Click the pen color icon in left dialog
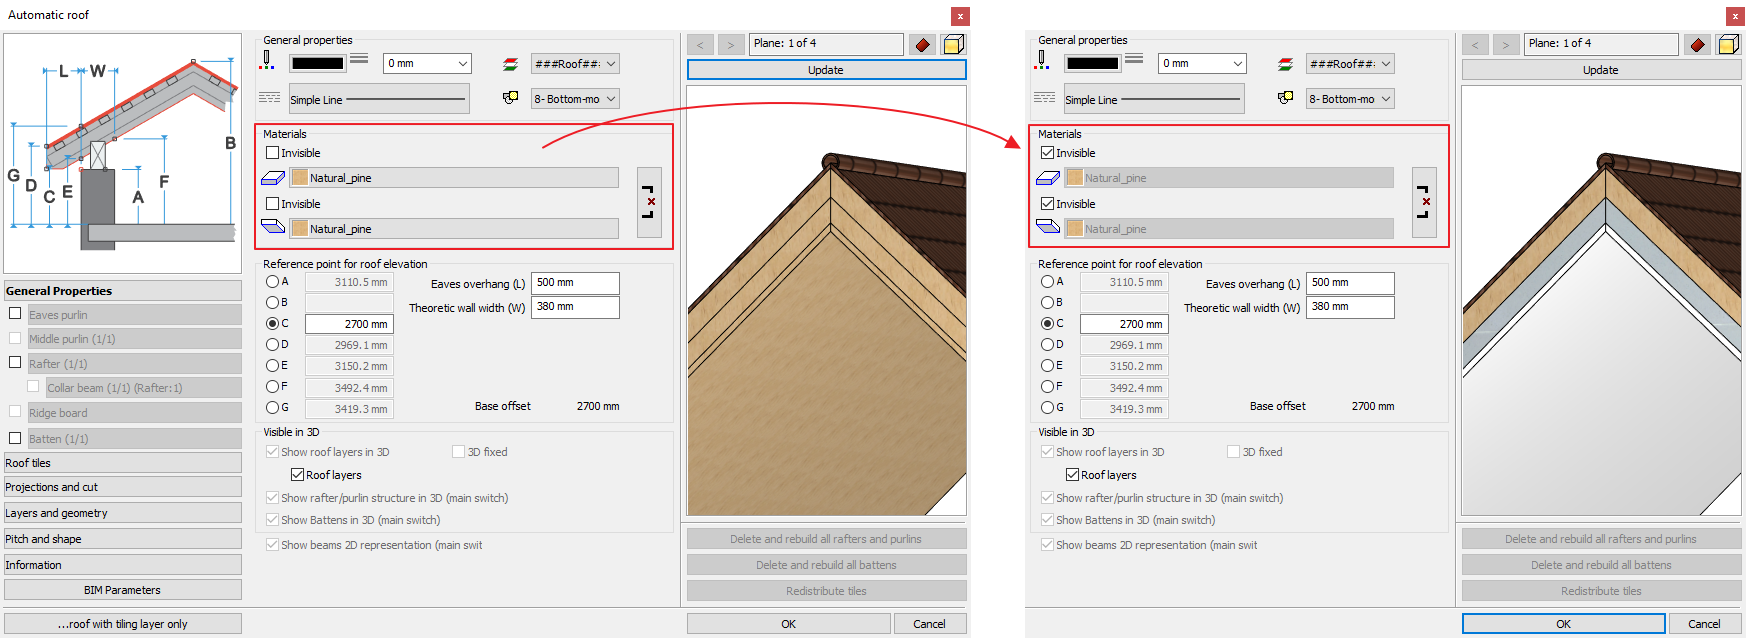Screen dimensions: 1747x638 click(x=267, y=62)
